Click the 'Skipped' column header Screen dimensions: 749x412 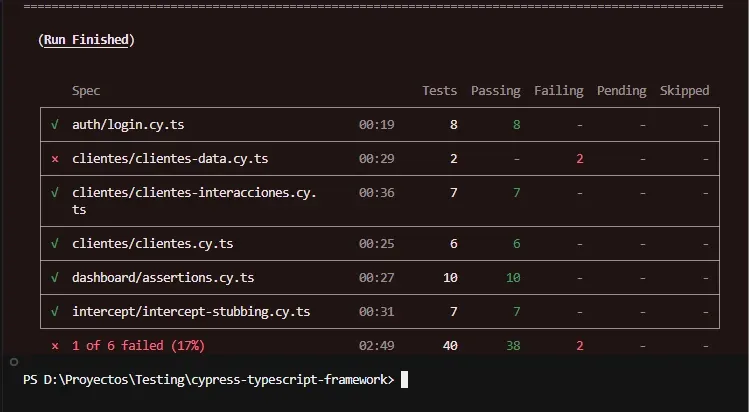tap(685, 91)
